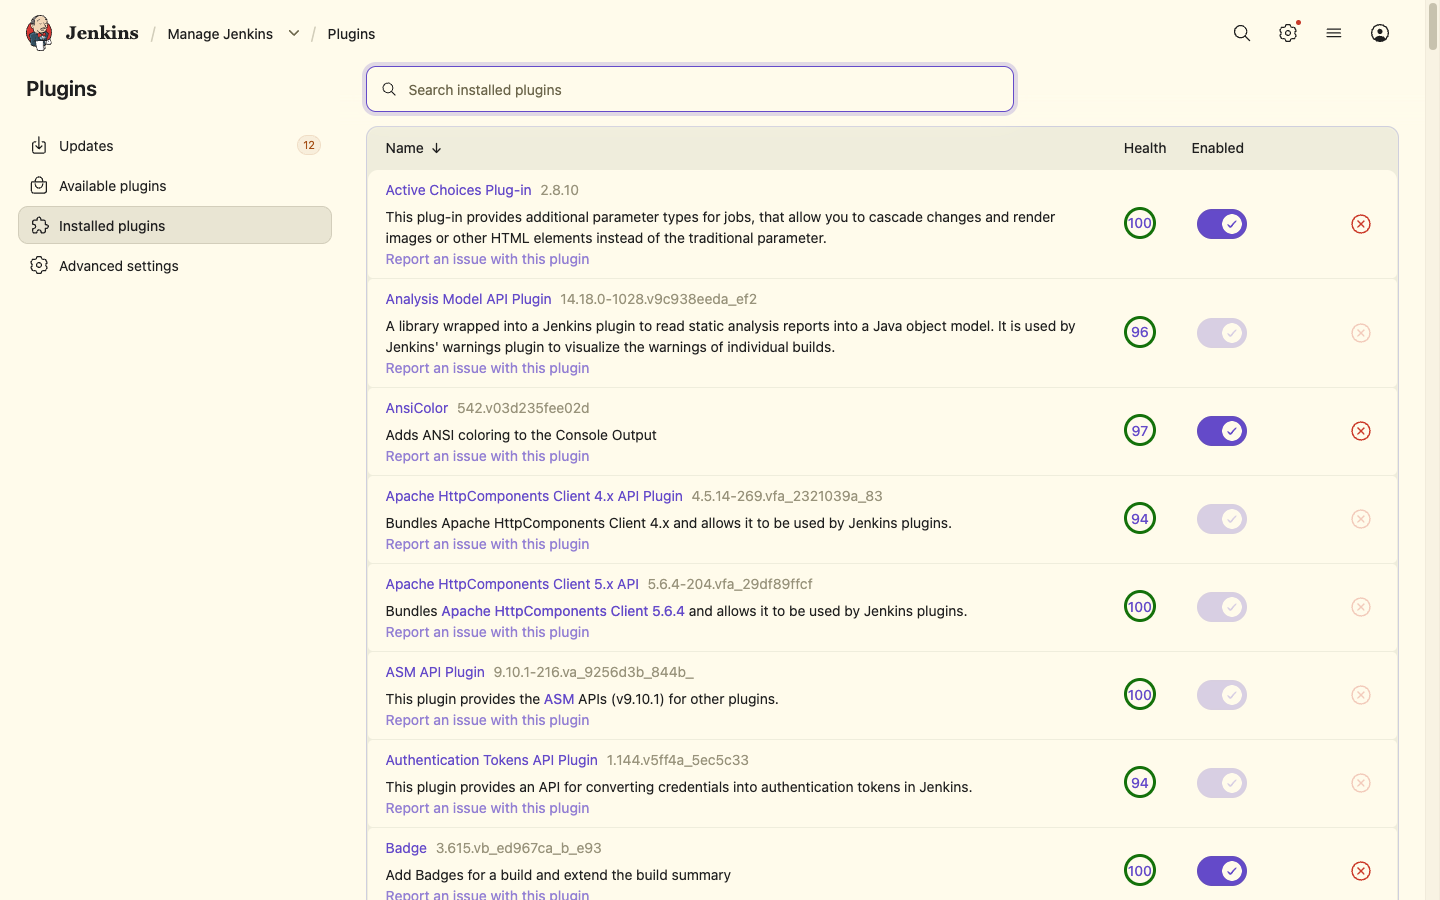View health score 100 of Active Choices
Viewport: 1440px width, 900px height.
(x=1140, y=223)
